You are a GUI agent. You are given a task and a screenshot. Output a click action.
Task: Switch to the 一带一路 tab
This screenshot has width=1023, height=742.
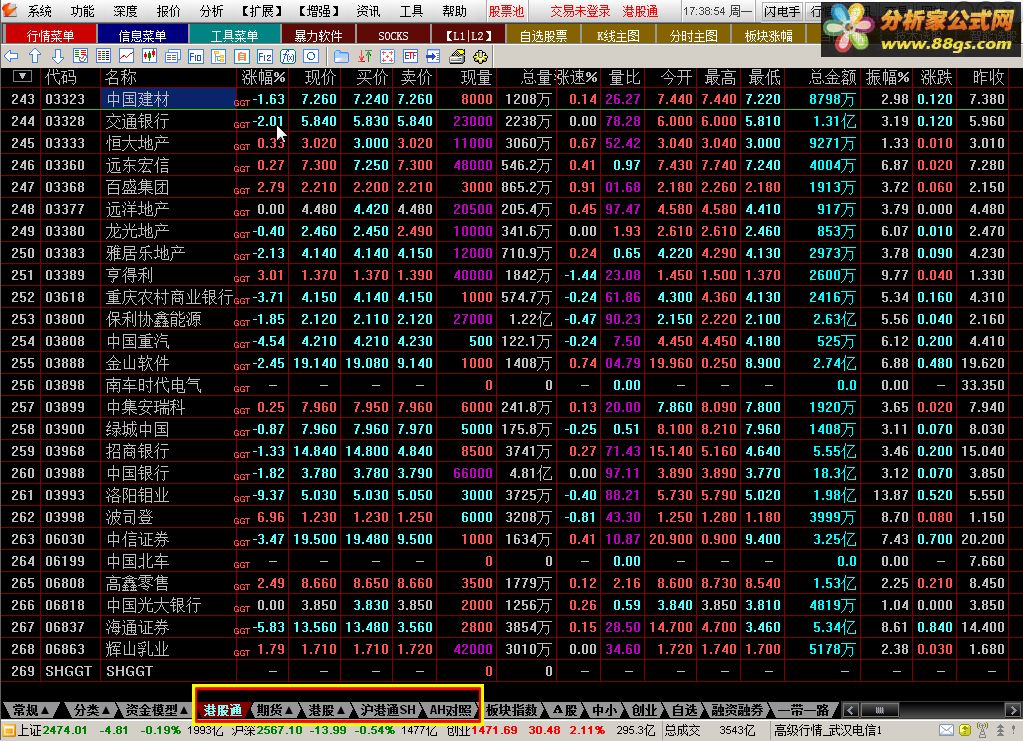[804, 709]
